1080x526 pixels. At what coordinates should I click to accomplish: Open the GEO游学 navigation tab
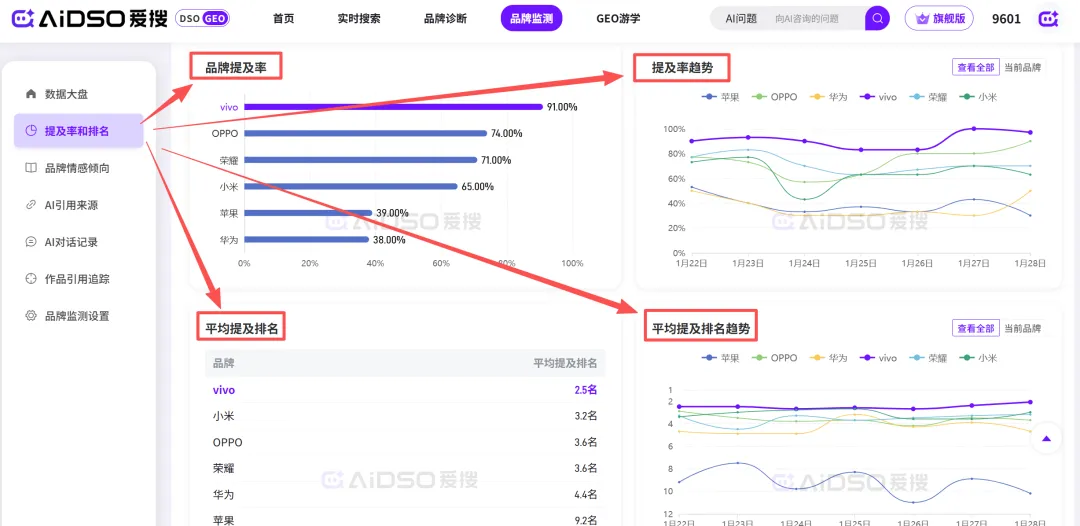point(618,18)
